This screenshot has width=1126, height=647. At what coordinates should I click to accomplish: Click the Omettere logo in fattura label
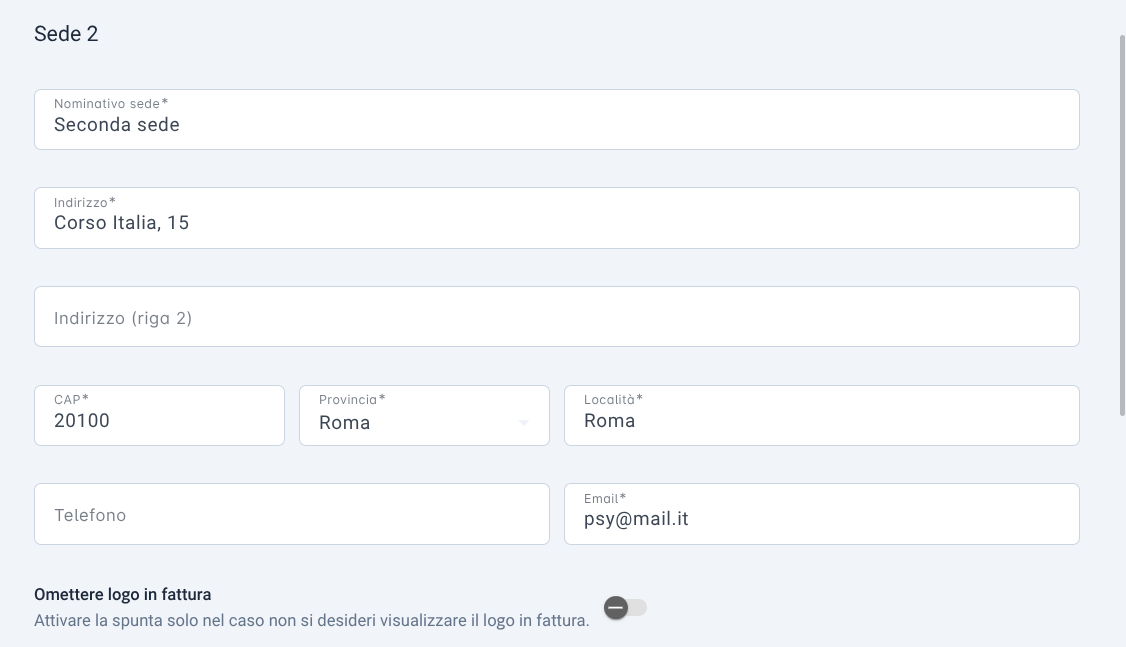123,595
